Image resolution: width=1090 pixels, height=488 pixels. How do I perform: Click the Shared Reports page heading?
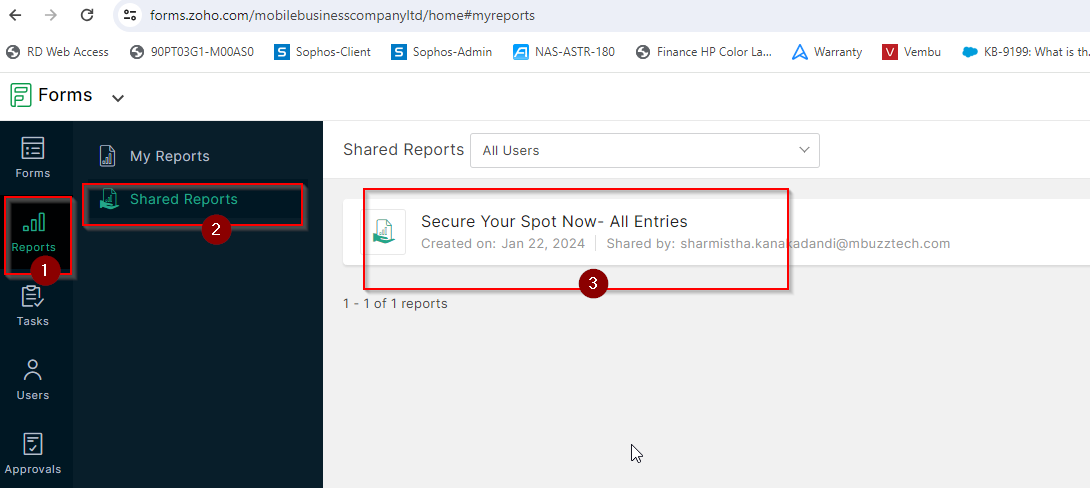[403, 149]
